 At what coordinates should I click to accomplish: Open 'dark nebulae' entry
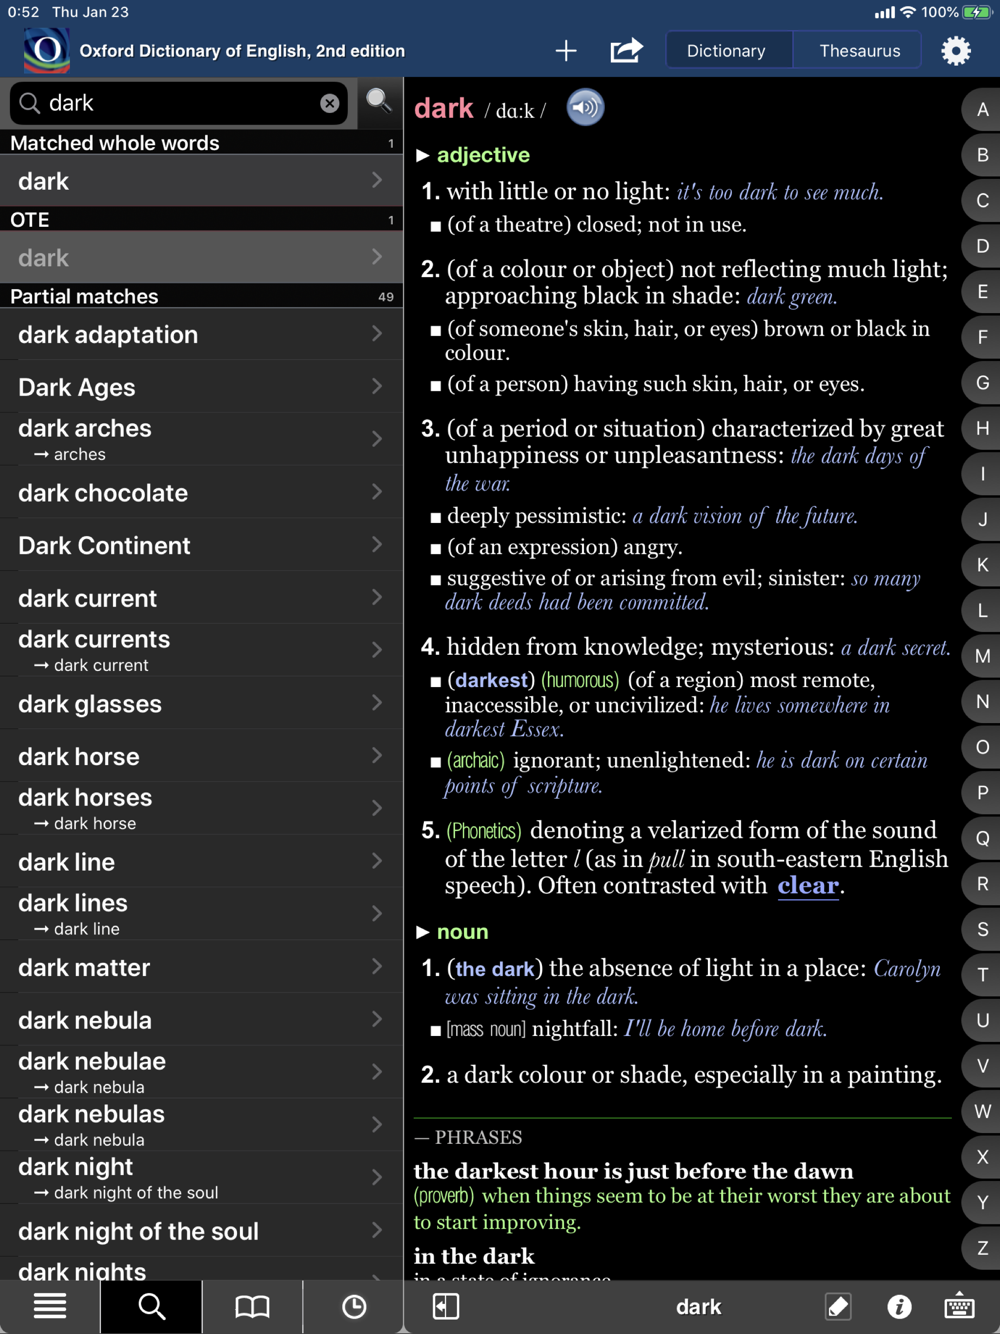[x=201, y=1072]
